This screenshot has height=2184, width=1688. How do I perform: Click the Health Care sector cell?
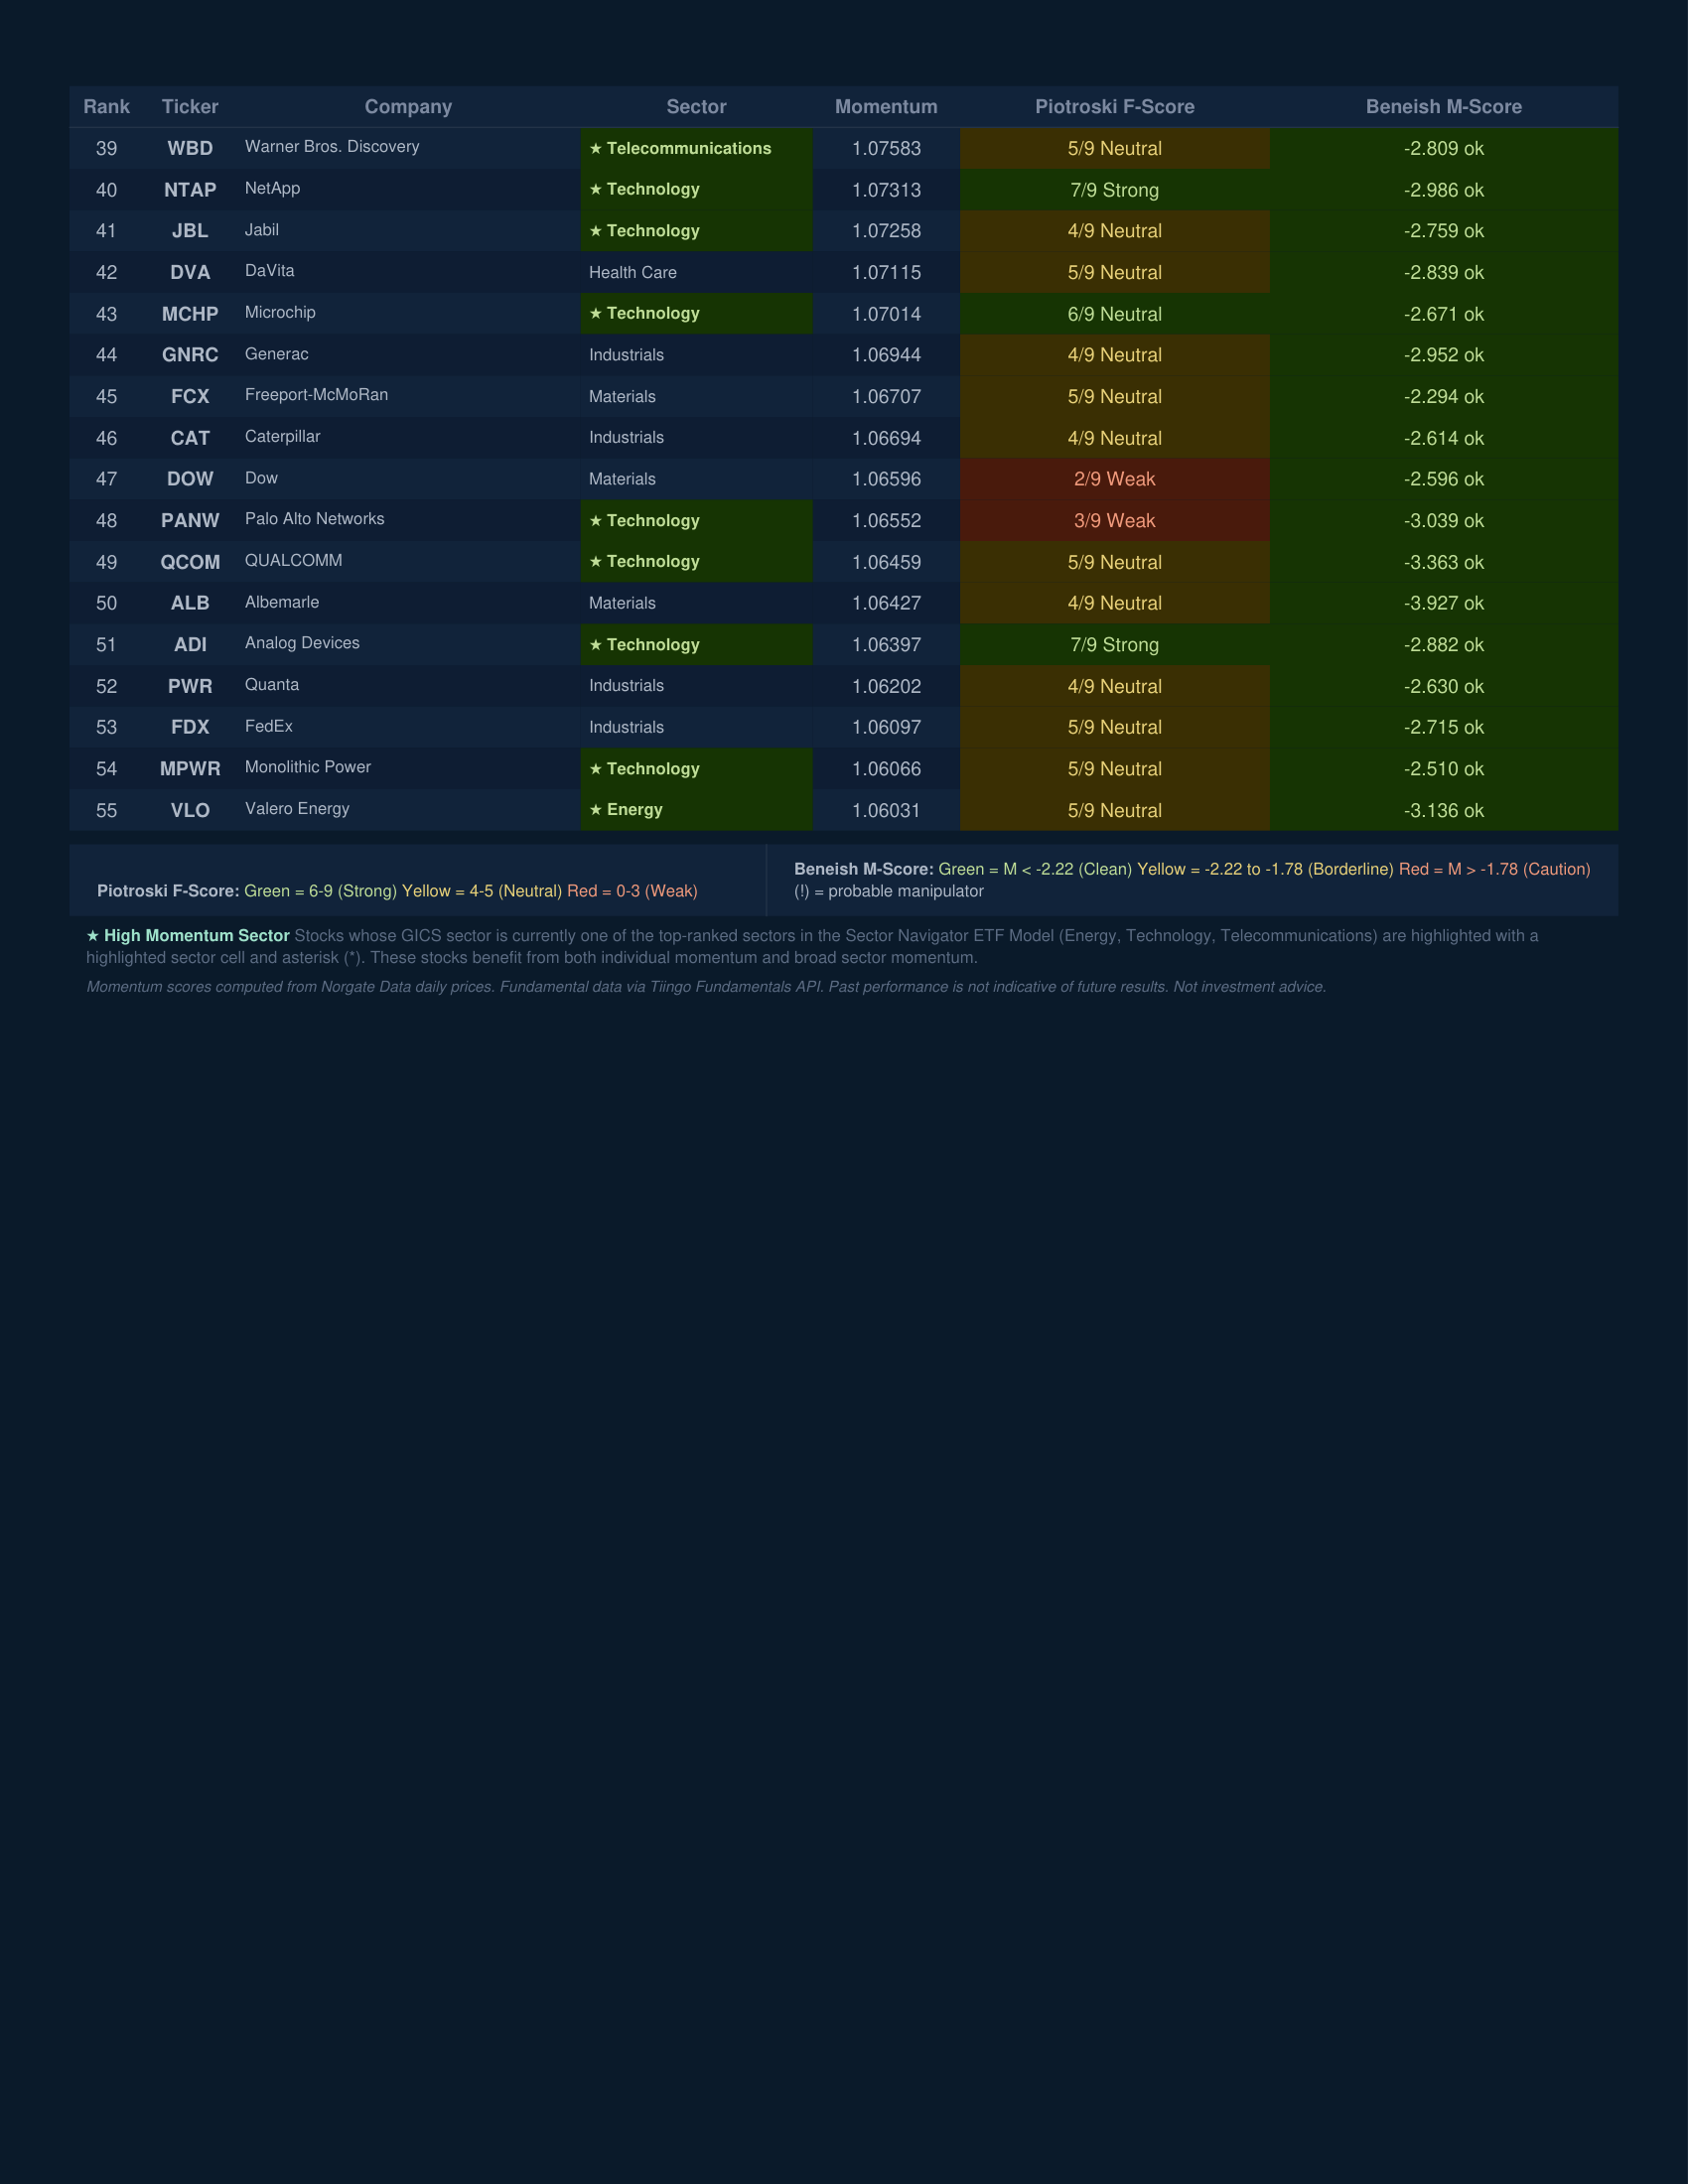click(696, 272)
